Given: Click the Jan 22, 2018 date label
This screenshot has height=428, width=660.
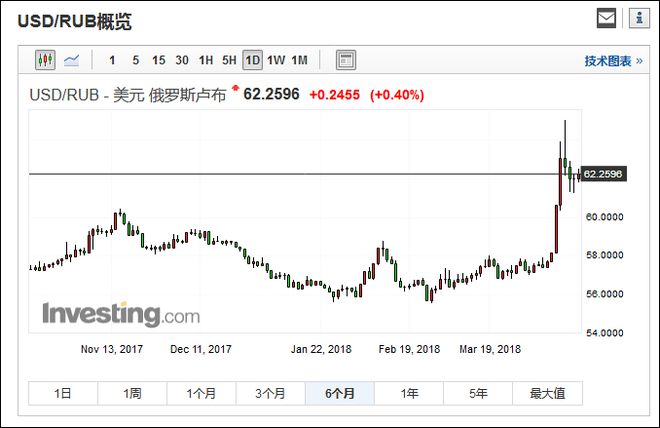Looking at the screenshot, I should 321,349.
